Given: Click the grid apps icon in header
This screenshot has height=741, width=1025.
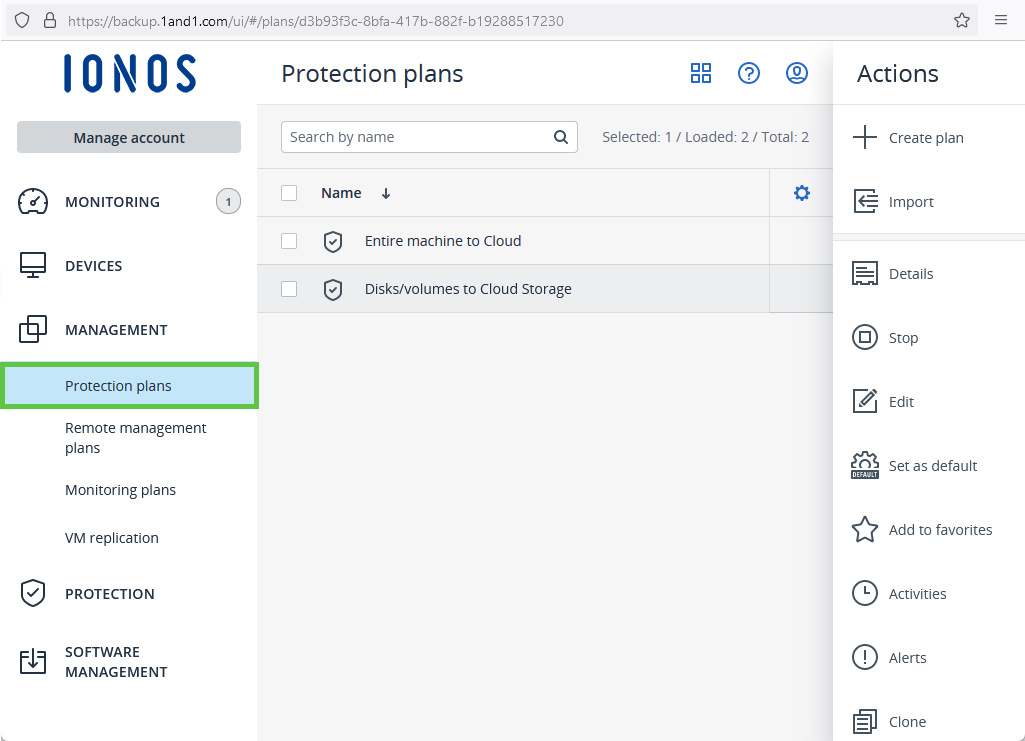Looking at the screenshot, I should 701,73.
